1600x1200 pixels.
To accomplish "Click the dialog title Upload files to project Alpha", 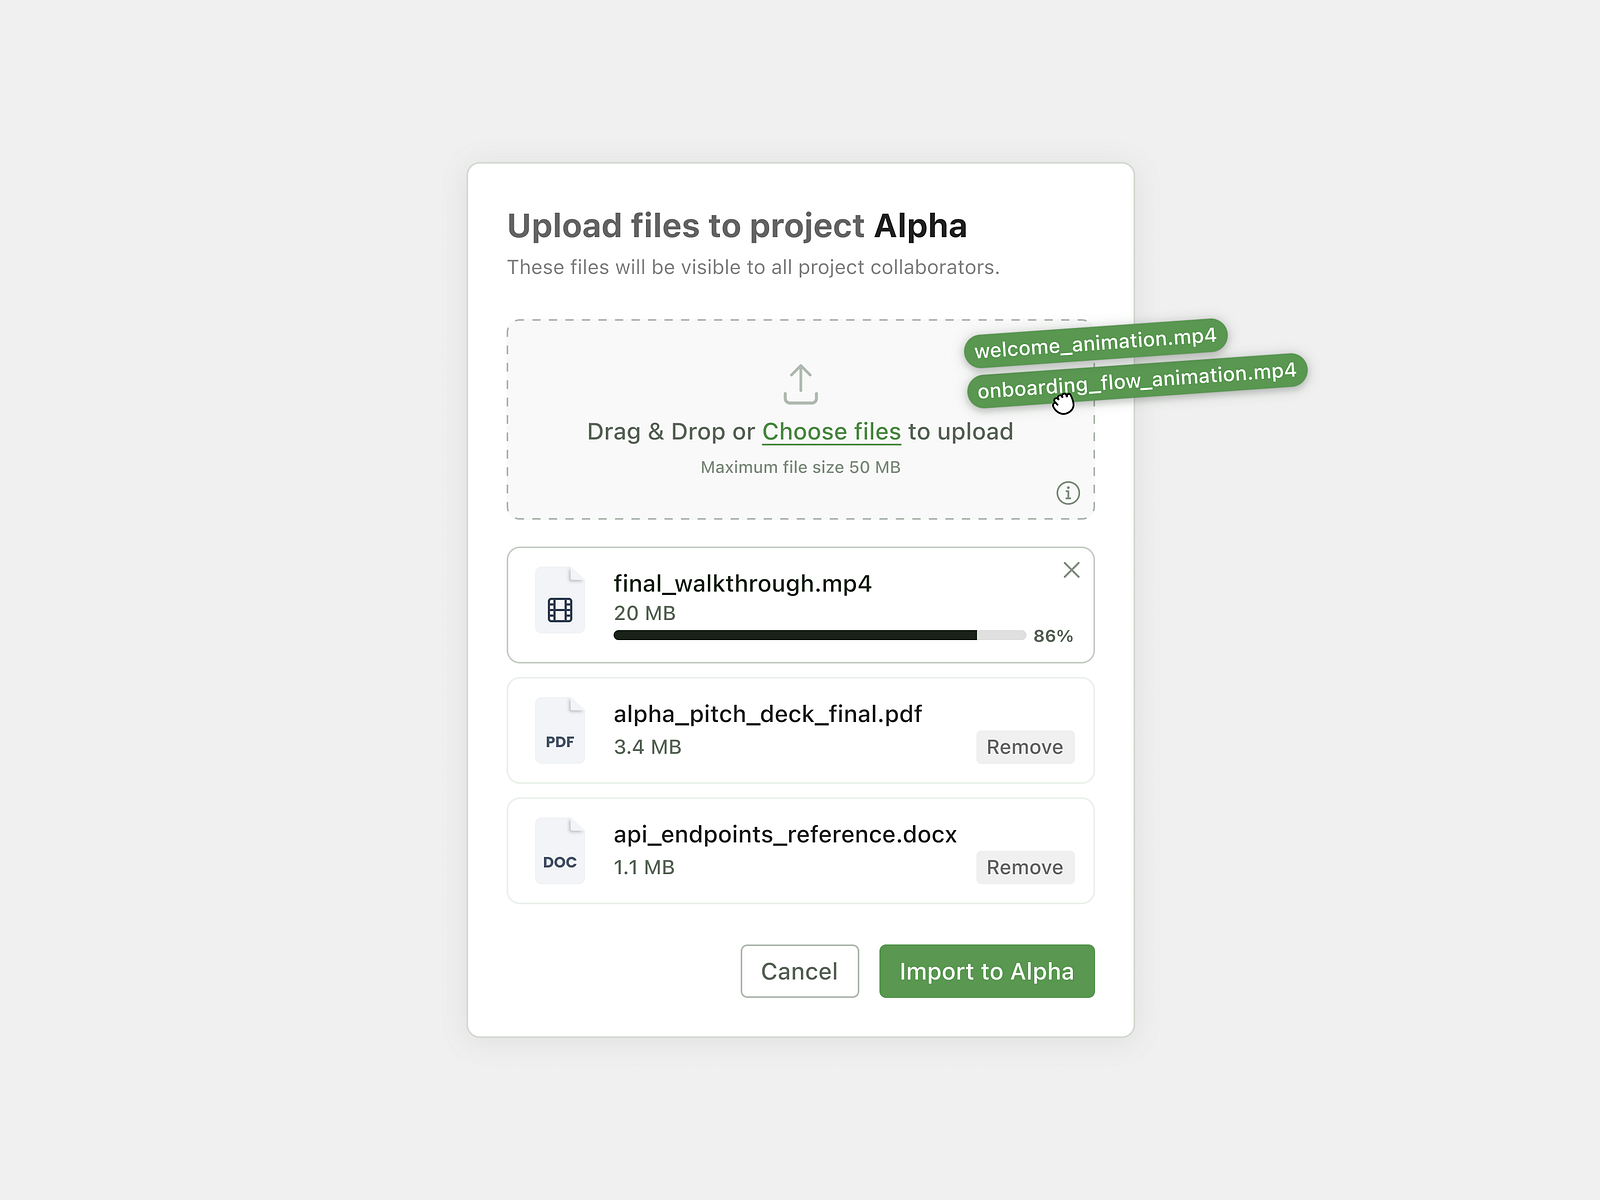I will point(738,226).
